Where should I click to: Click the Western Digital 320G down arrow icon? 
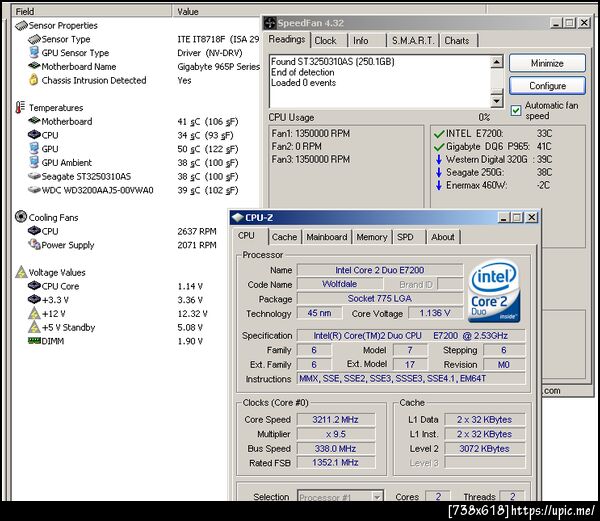tap(439, 160)
